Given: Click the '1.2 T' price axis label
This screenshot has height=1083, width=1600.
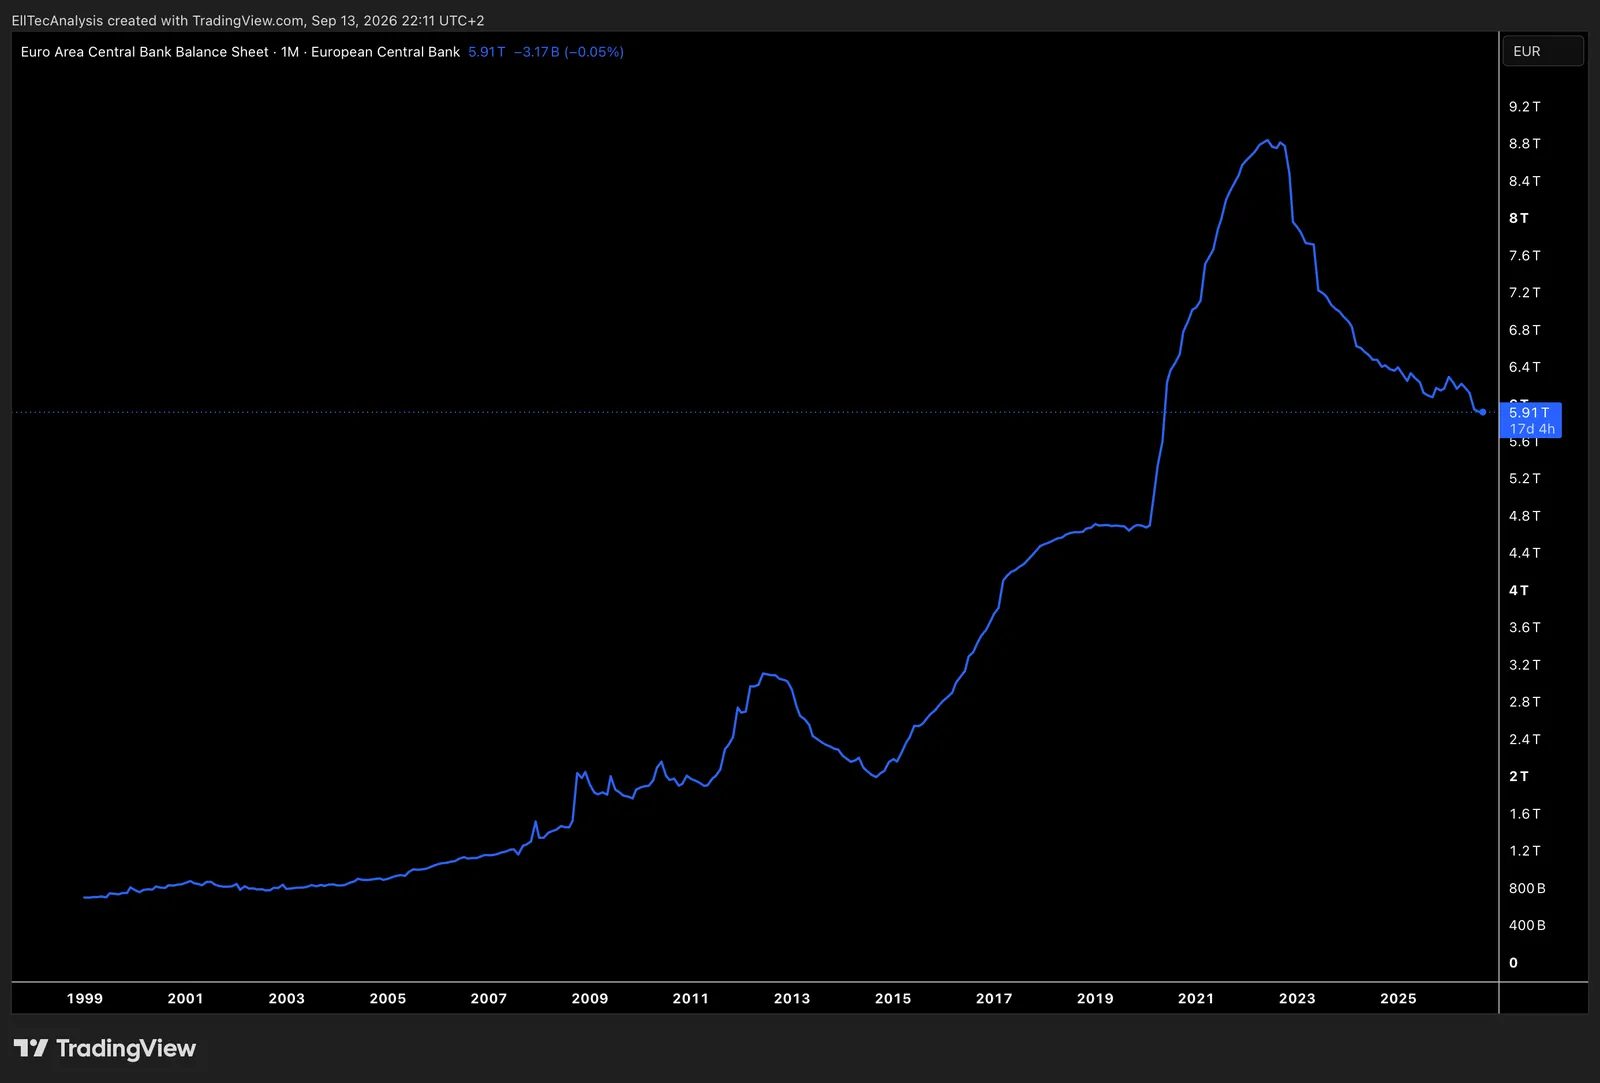Looking at the screenshot, I should (1525, 851).
